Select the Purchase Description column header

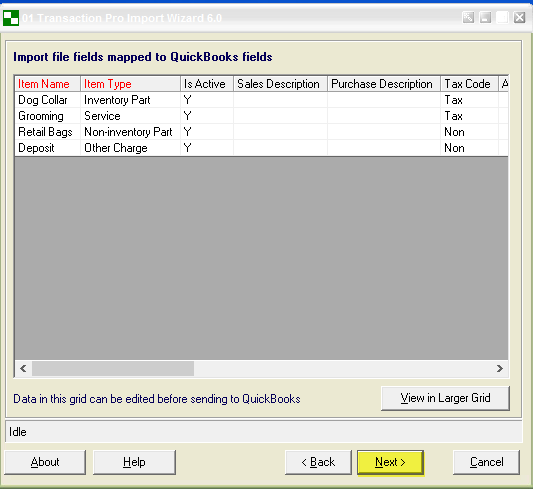pos(384,84)
